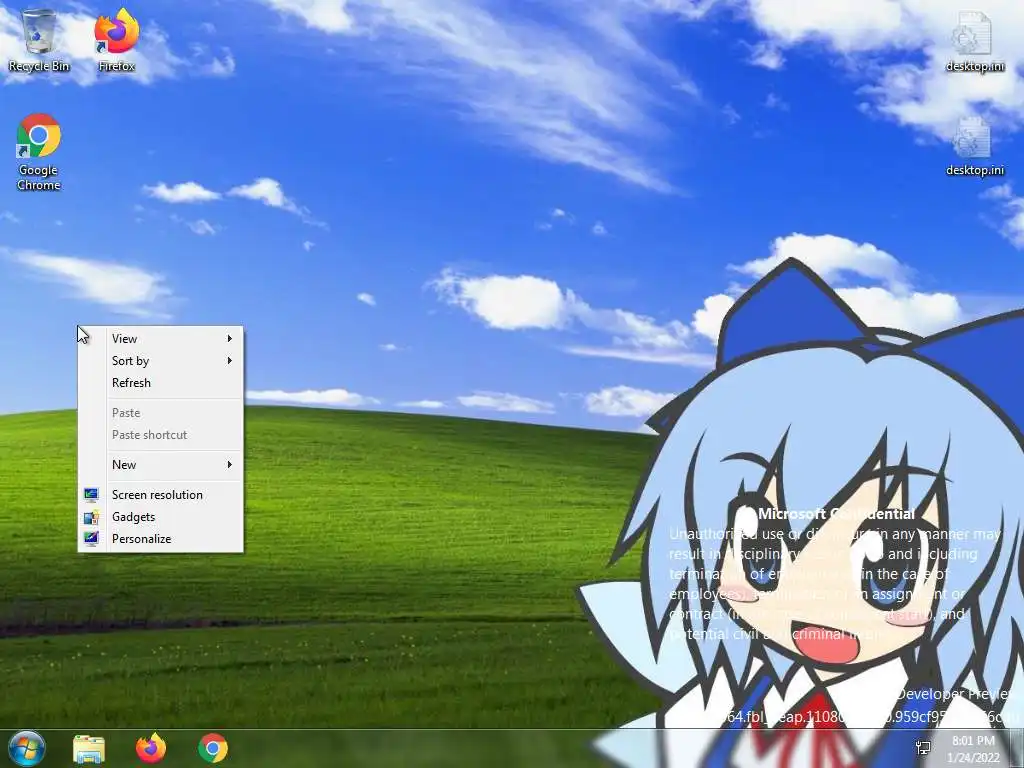
Task: Click the Gadgets icon in context menu
Action: point(91,517)
